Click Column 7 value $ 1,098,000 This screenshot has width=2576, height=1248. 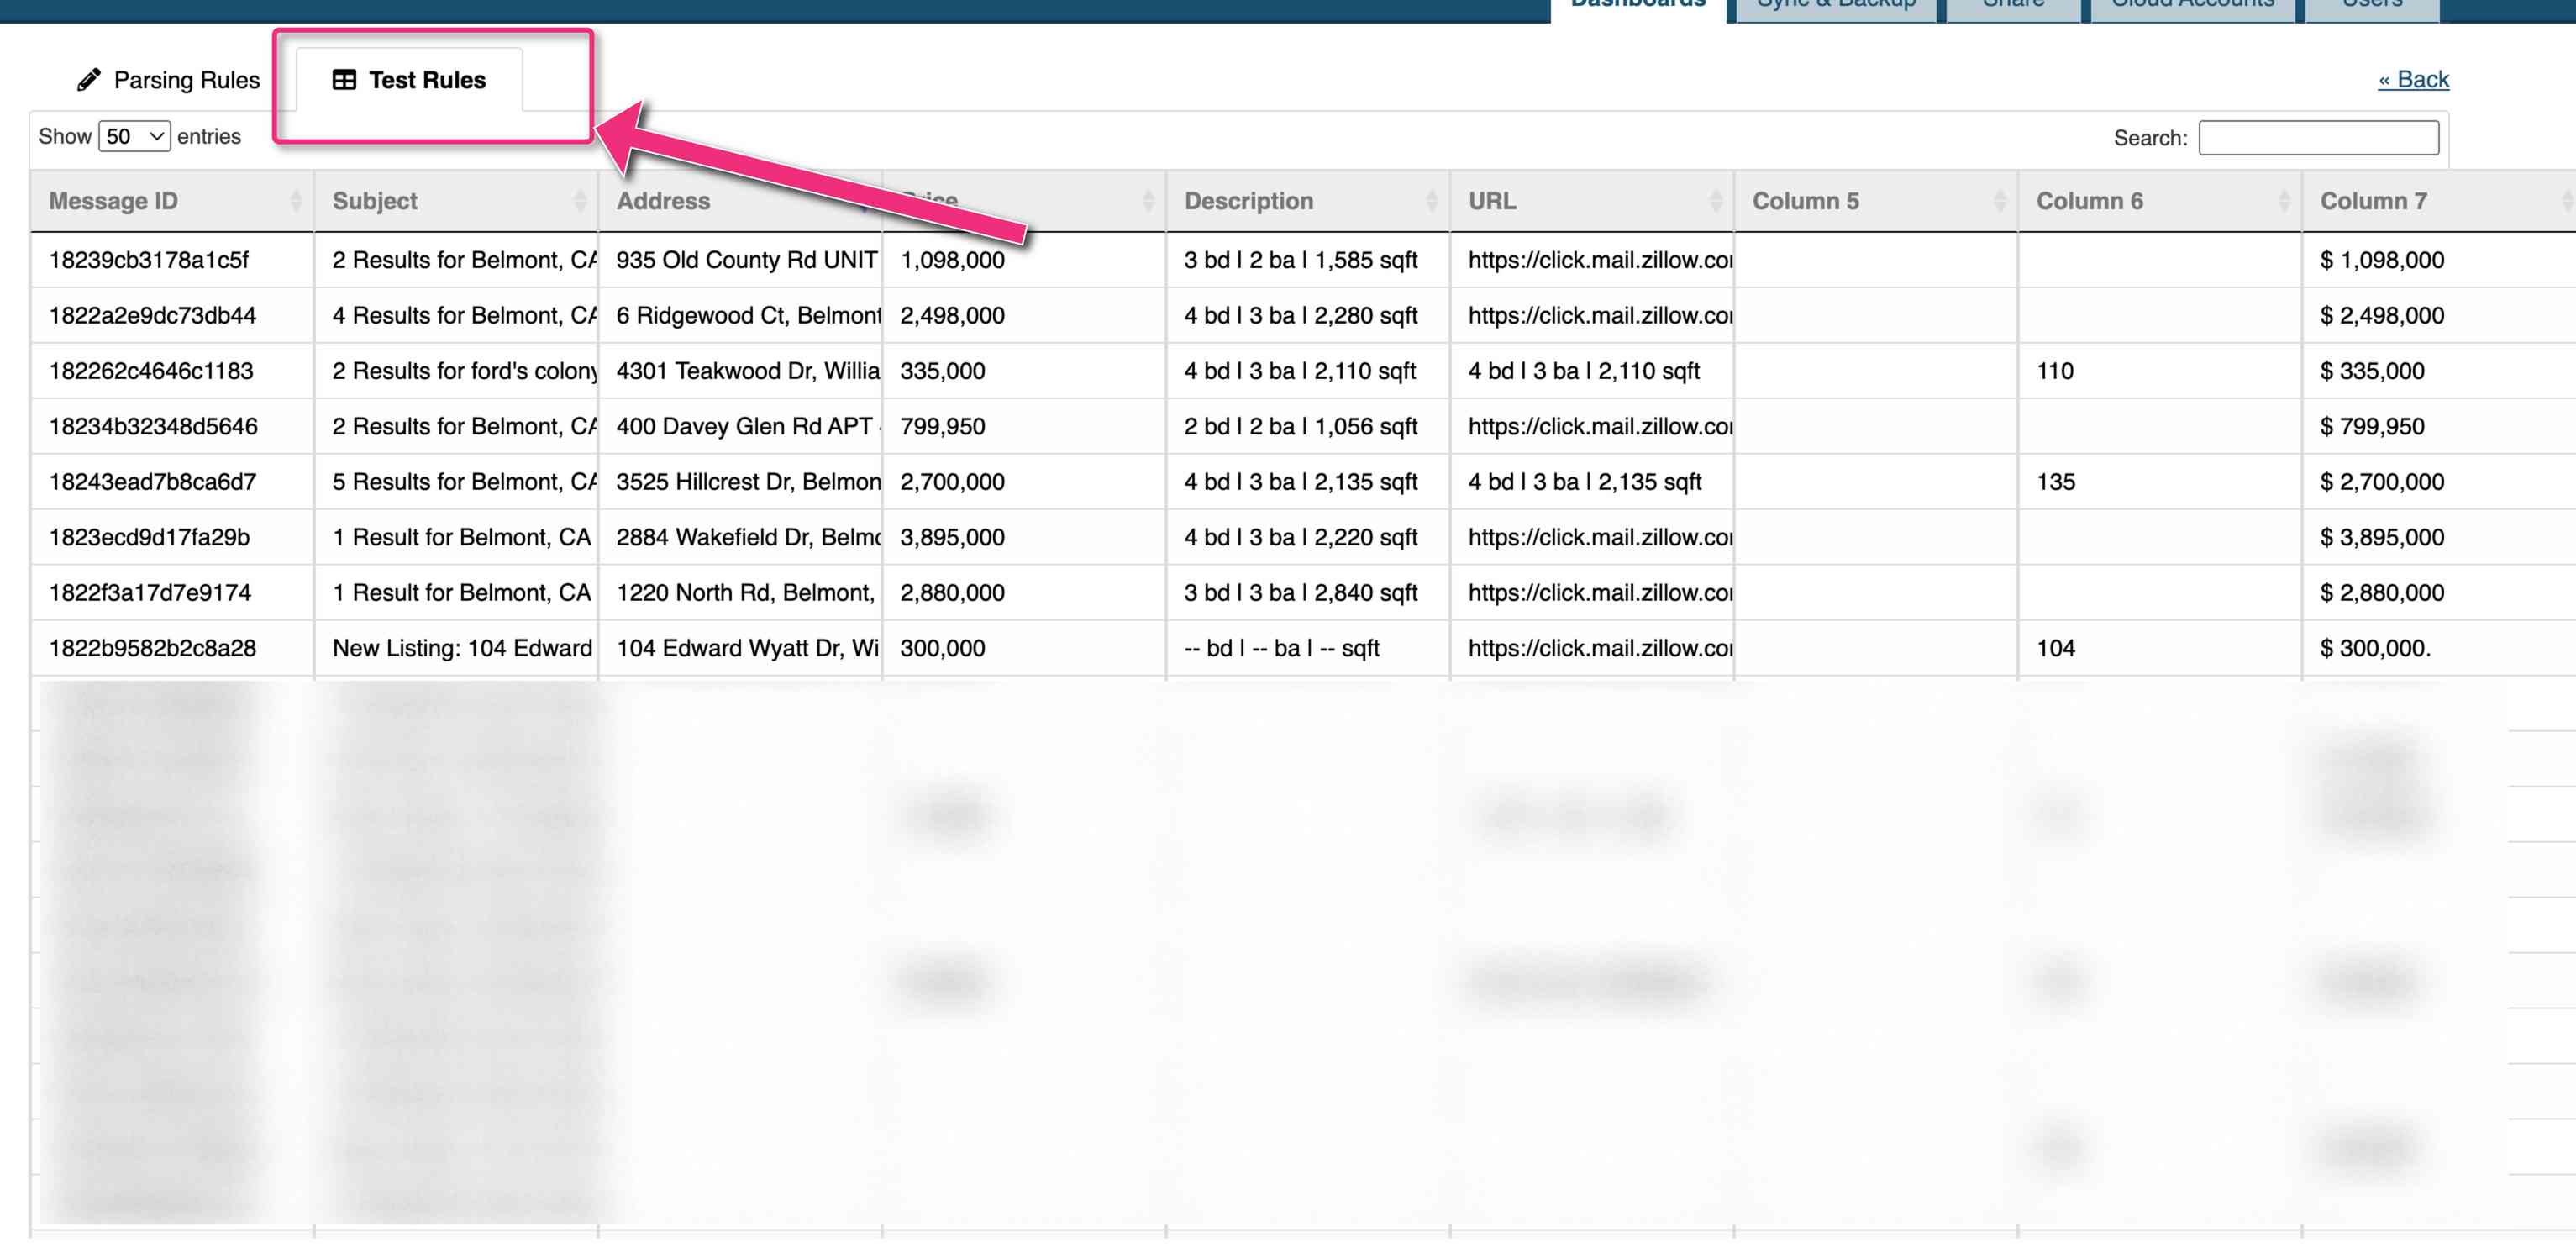[x=2381, y=260]
